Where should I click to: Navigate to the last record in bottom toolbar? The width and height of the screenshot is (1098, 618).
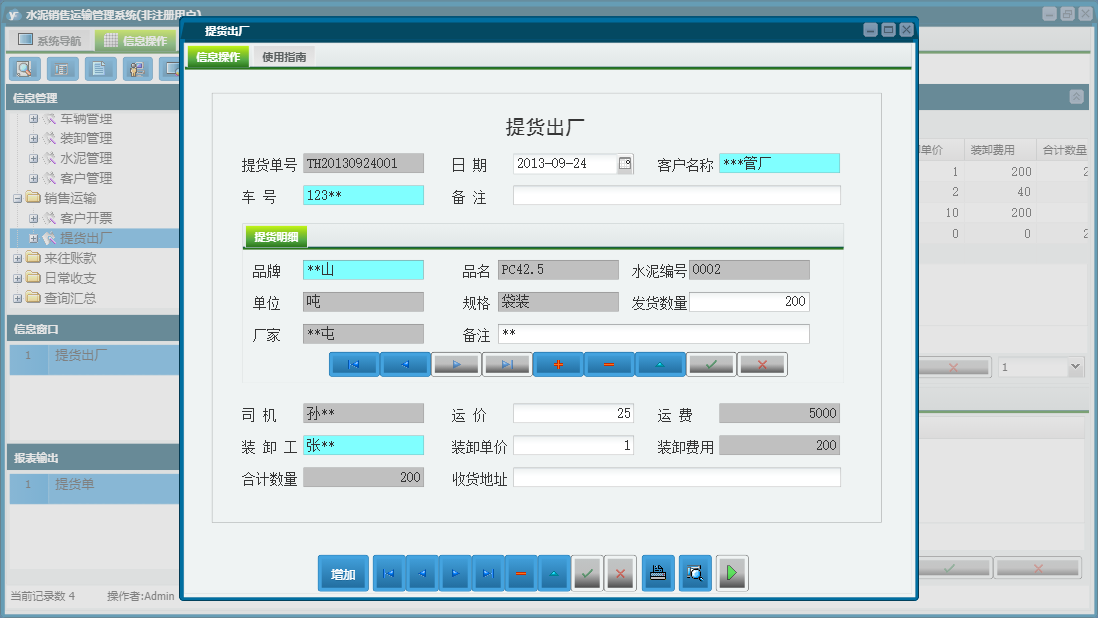pyautogui.click(x=488, y=573)
